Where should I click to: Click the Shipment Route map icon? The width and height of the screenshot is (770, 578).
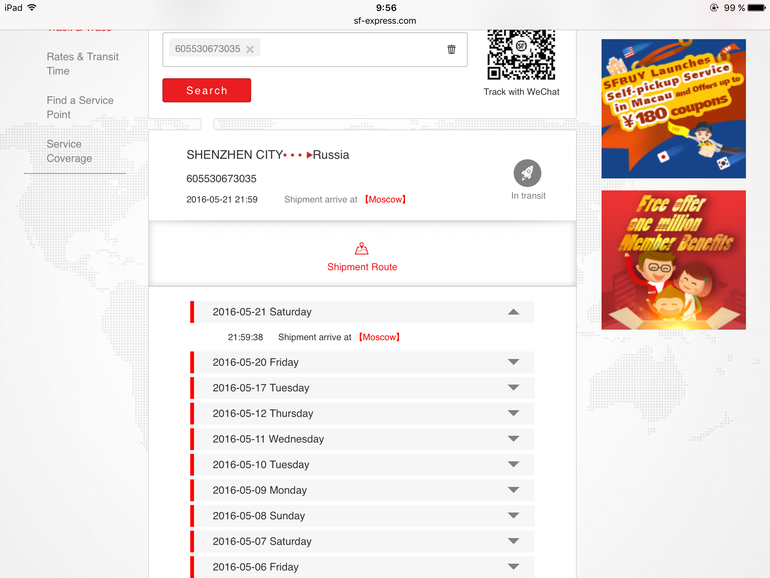pyautogui.click(x=361, y=249)
